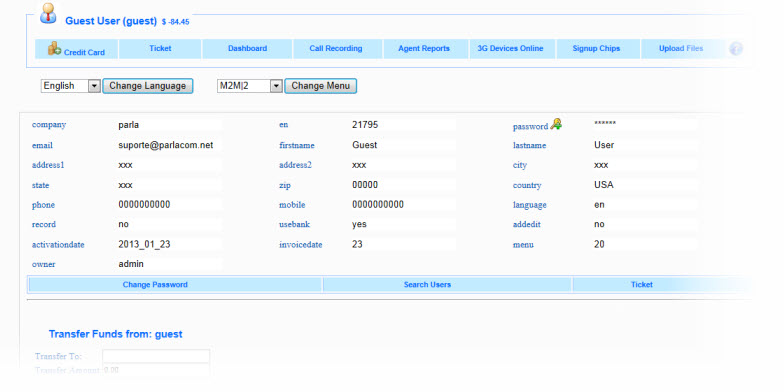This screenshot has width=784, height=392.
Task: Click addedit value no
Action: click(599, 224)
